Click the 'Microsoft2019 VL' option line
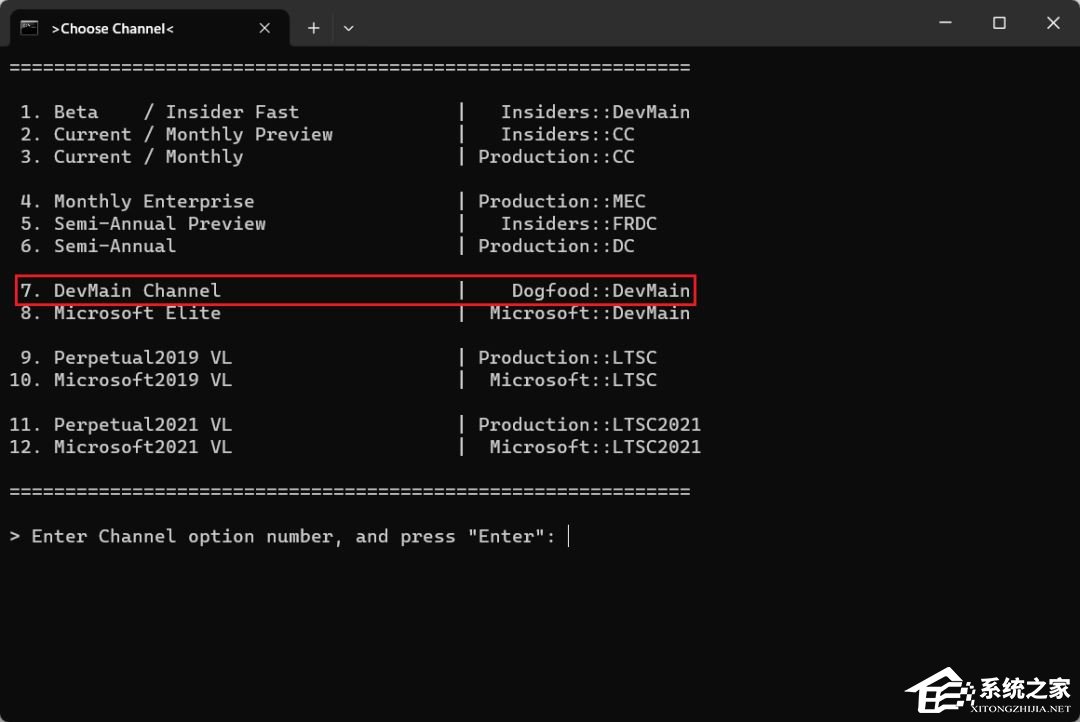This screenshot has height=722, width=1080. coord(333,380)
